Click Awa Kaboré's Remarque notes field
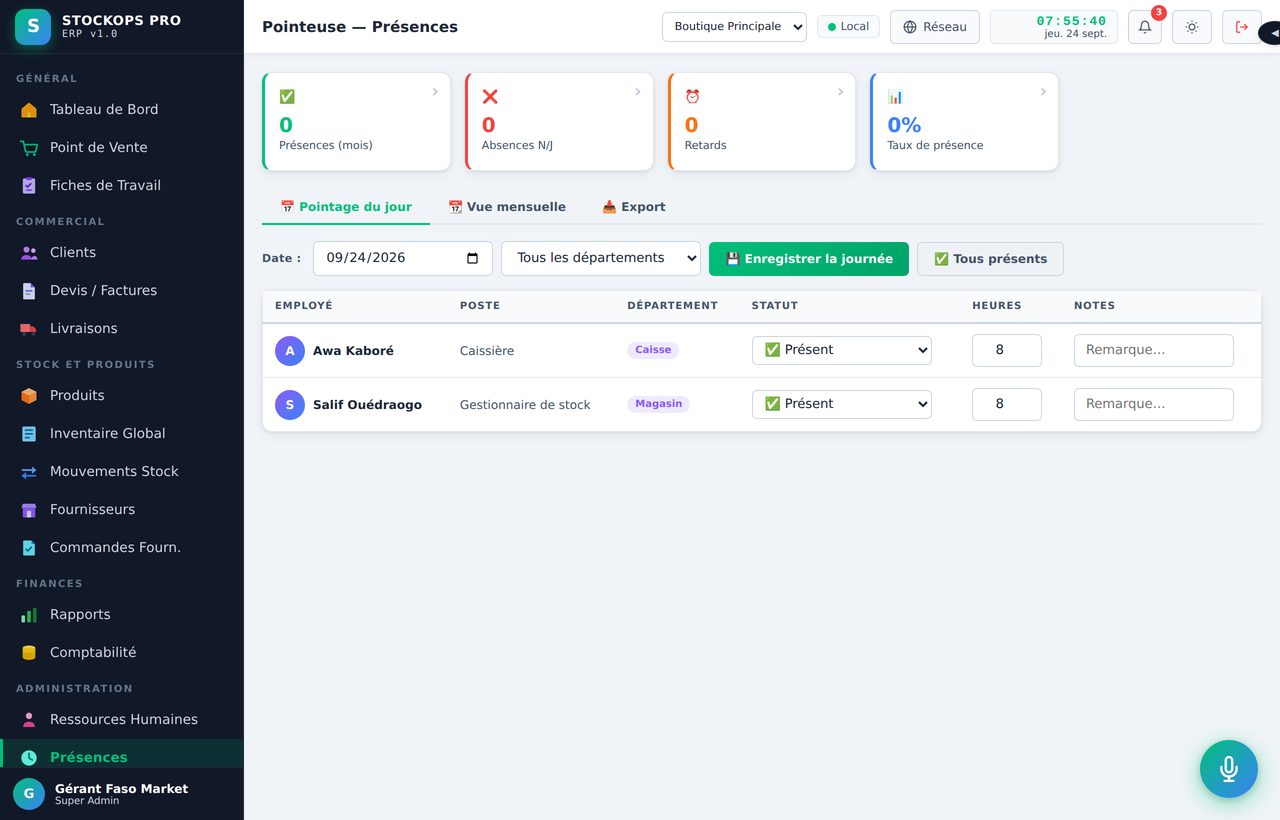 1154,350
